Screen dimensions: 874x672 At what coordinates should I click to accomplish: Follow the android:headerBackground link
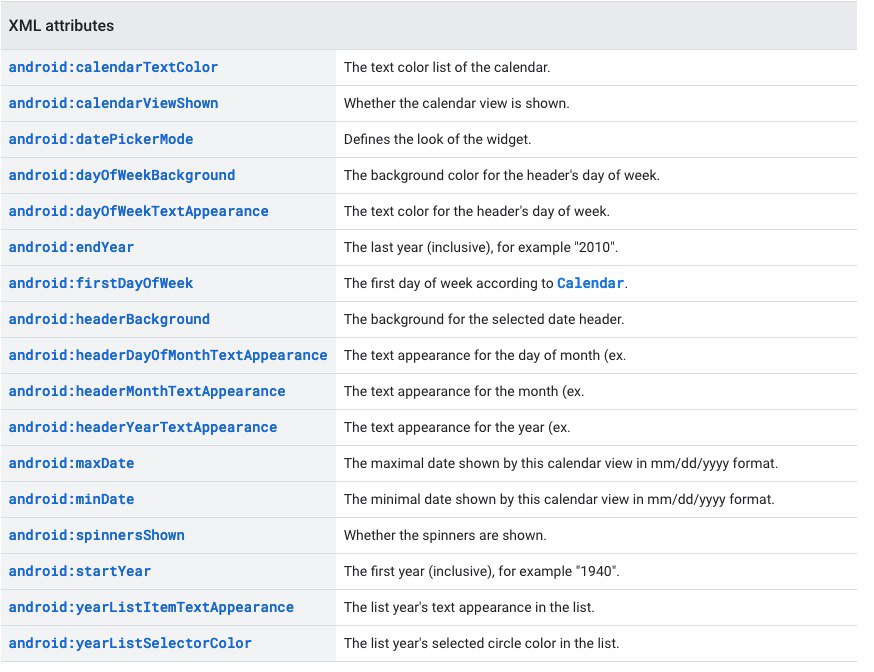pos(109,319)
